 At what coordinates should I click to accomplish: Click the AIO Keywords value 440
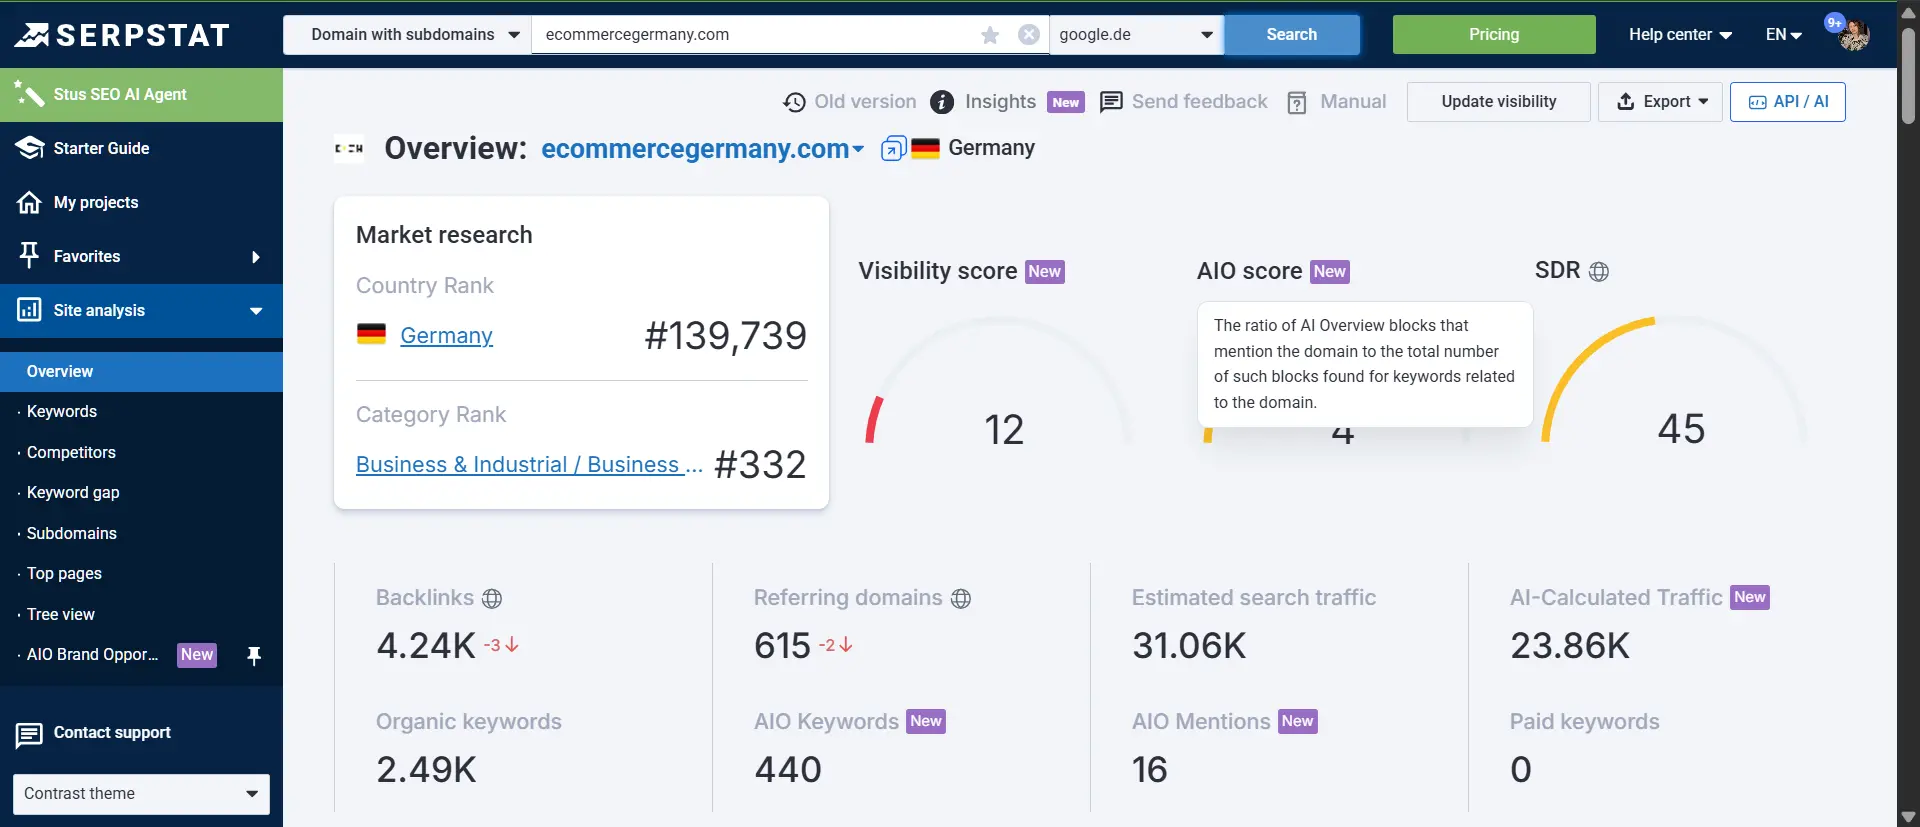788,770
